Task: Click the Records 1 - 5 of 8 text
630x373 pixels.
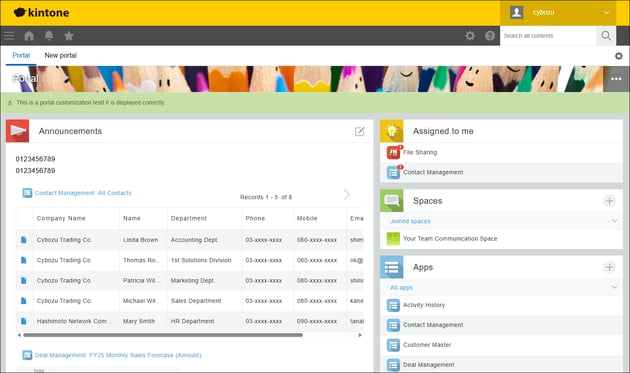Action: 266,197
